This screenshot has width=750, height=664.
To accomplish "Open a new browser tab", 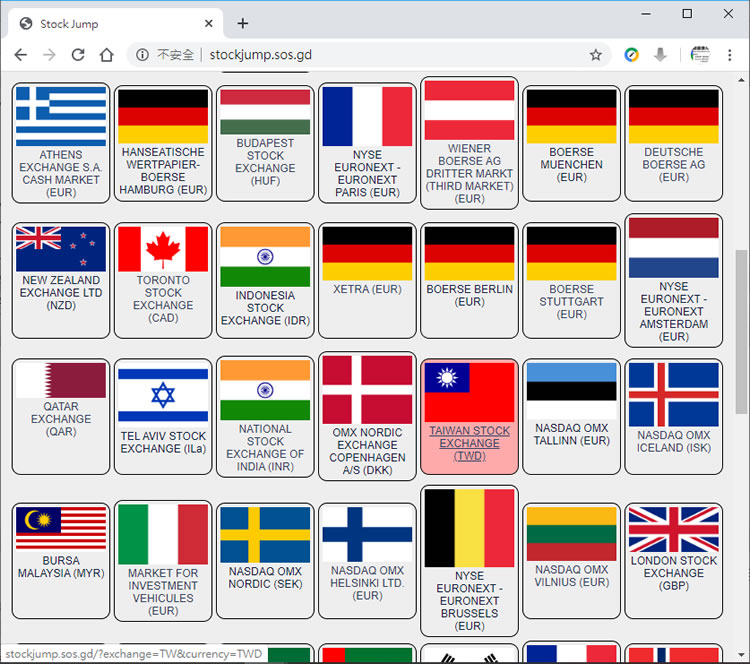I will (x=243, y=23).
